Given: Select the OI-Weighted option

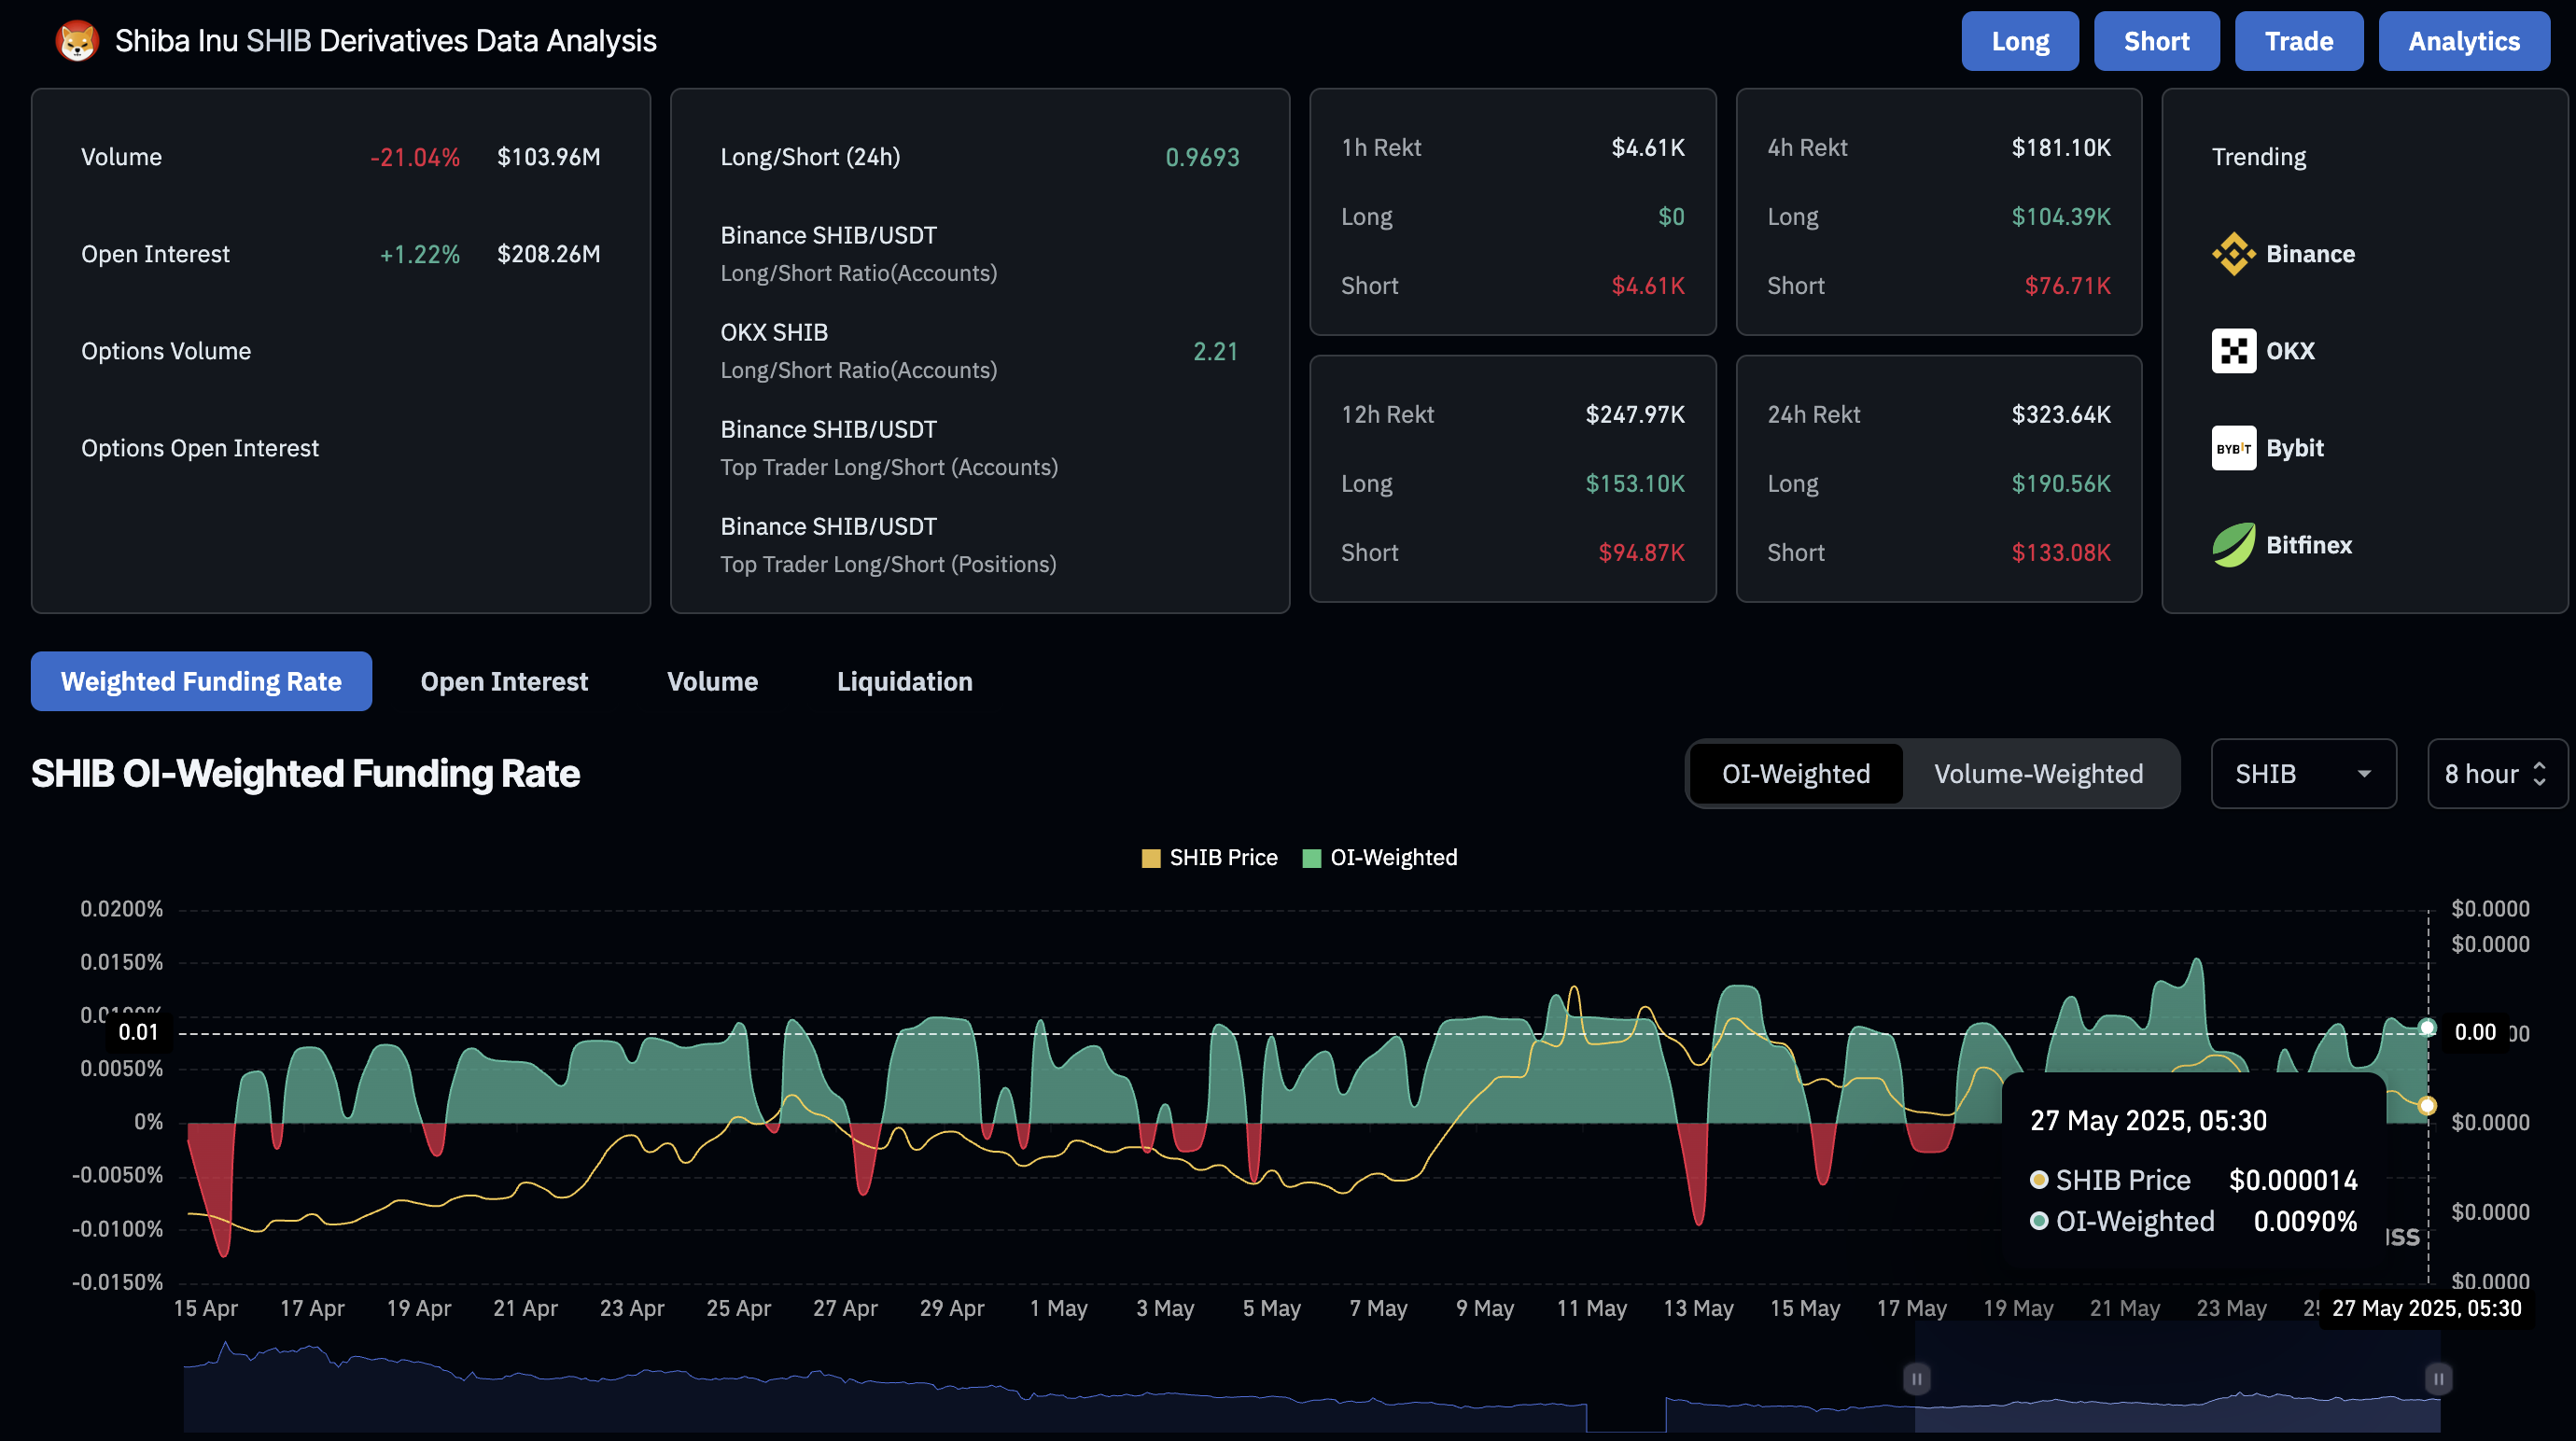Looking at the screenshot, I should pyautogui.click(x=1795, y=774).
